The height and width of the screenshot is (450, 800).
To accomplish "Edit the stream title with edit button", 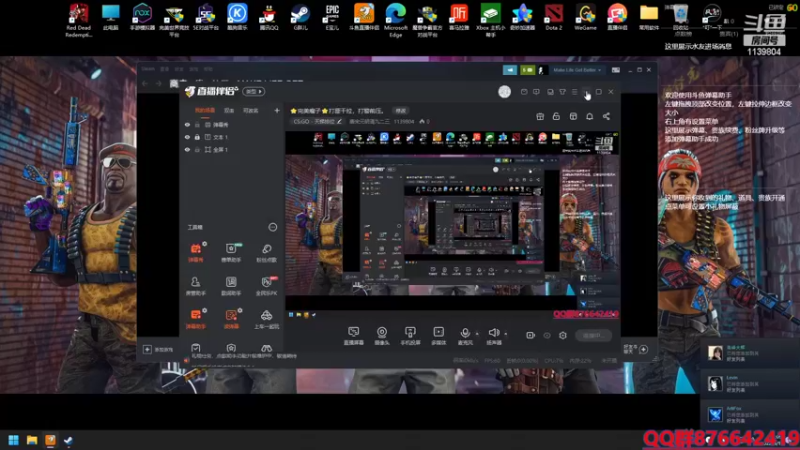I will (x=401, y=111).
